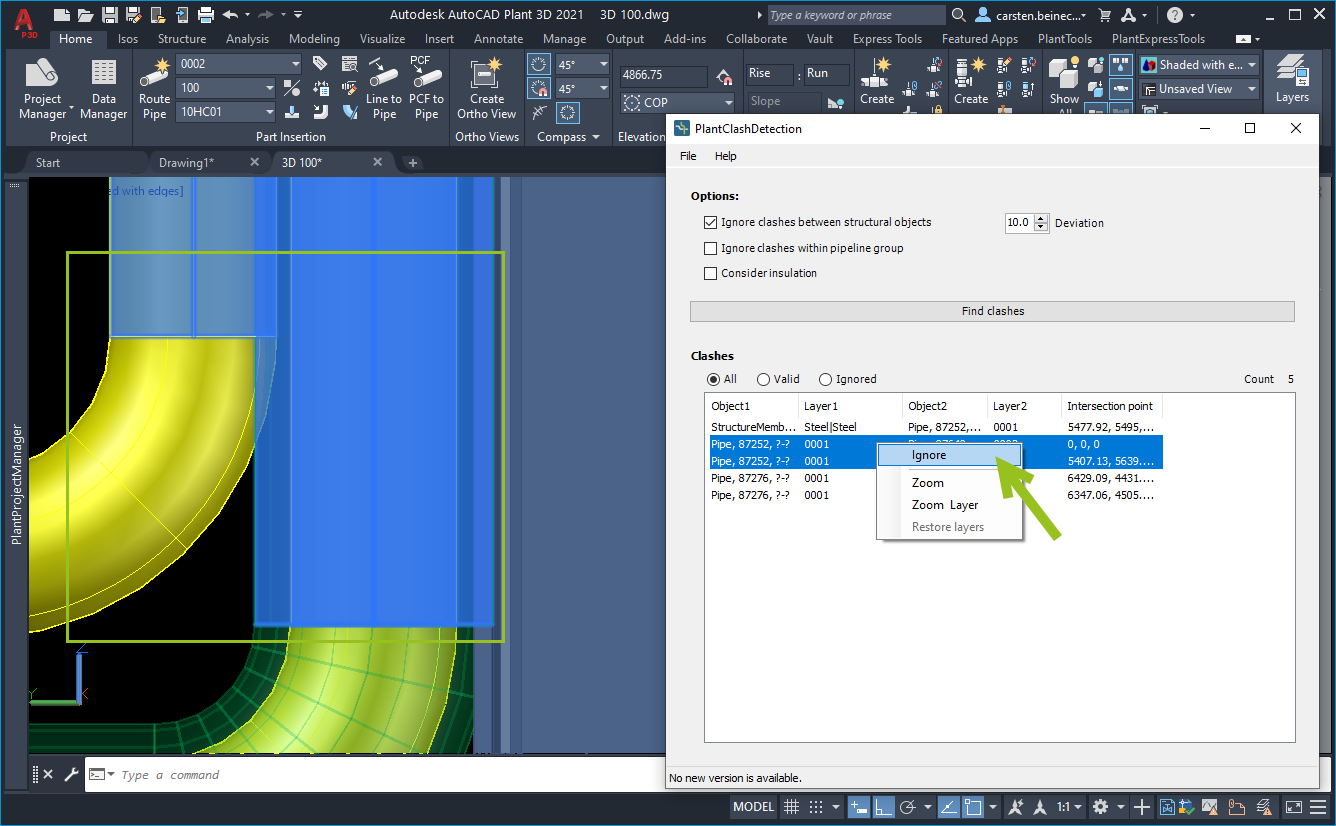Open the new drawing tab plus icon
Image resolution: width=1336 pixels, height=826 pixels.
413,163
